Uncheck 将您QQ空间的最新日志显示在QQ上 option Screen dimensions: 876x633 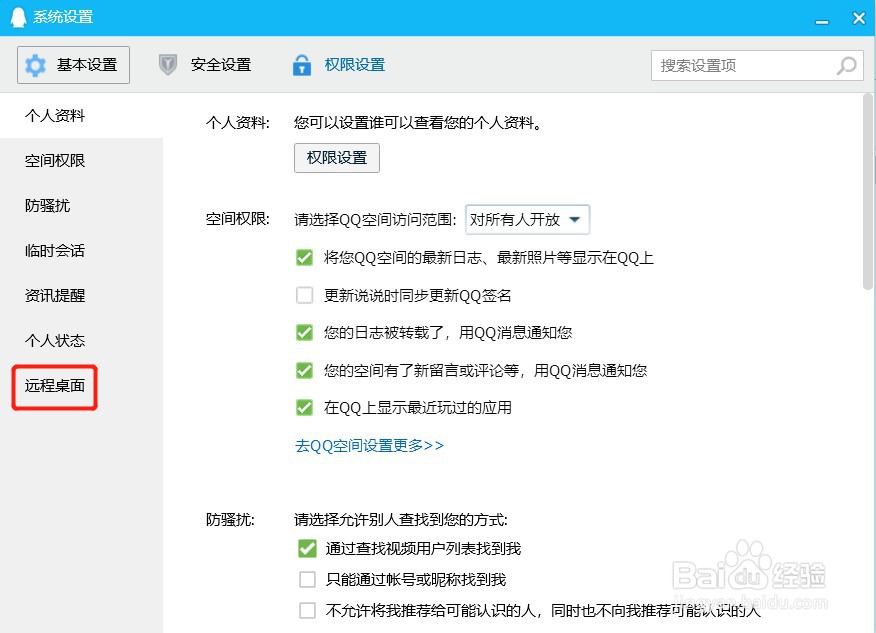click(x=305, y=258)
